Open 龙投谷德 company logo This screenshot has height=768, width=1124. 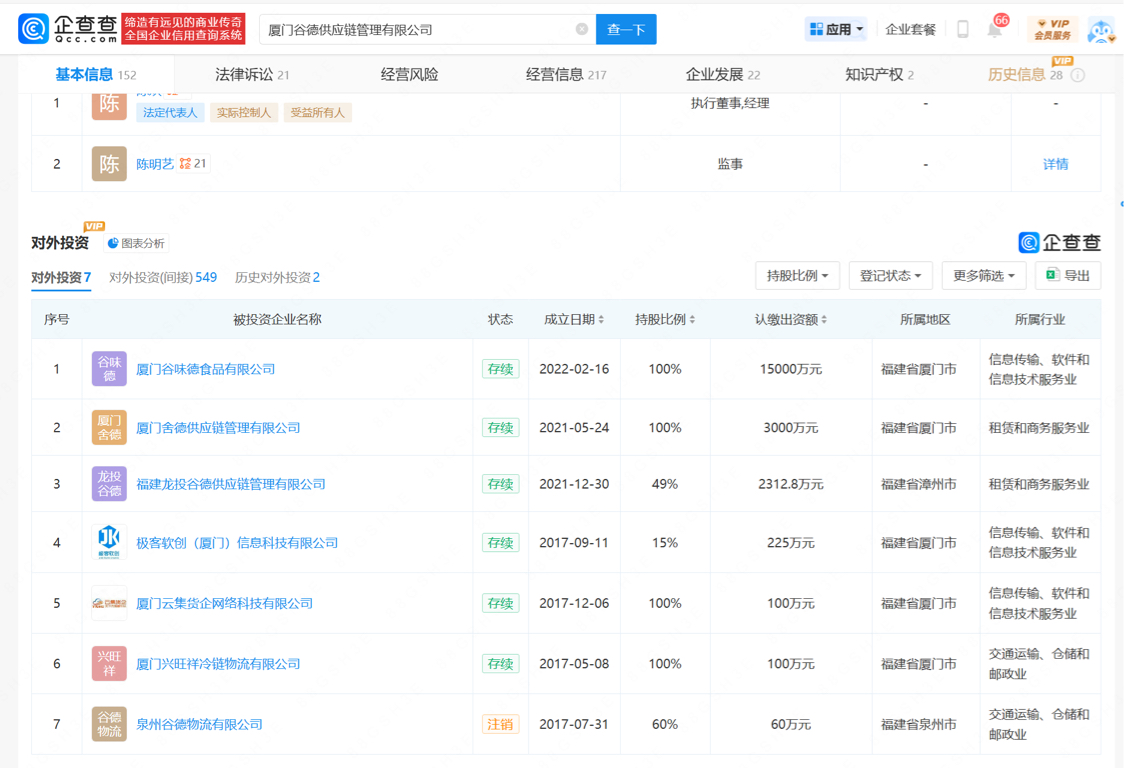coord(109,484)
